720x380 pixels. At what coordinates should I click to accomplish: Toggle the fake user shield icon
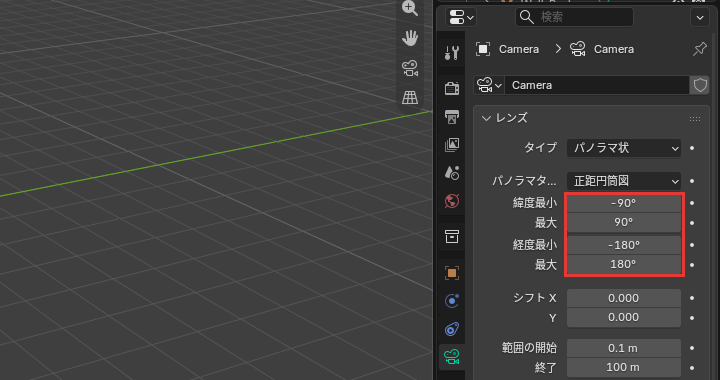[700, 85]
